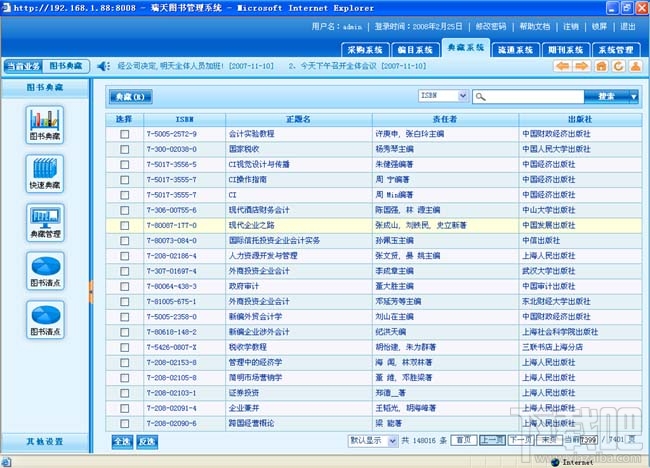Screen dimensions: 650x468
Task: Go to home via the house icon
Action: (x=601, y=66)
